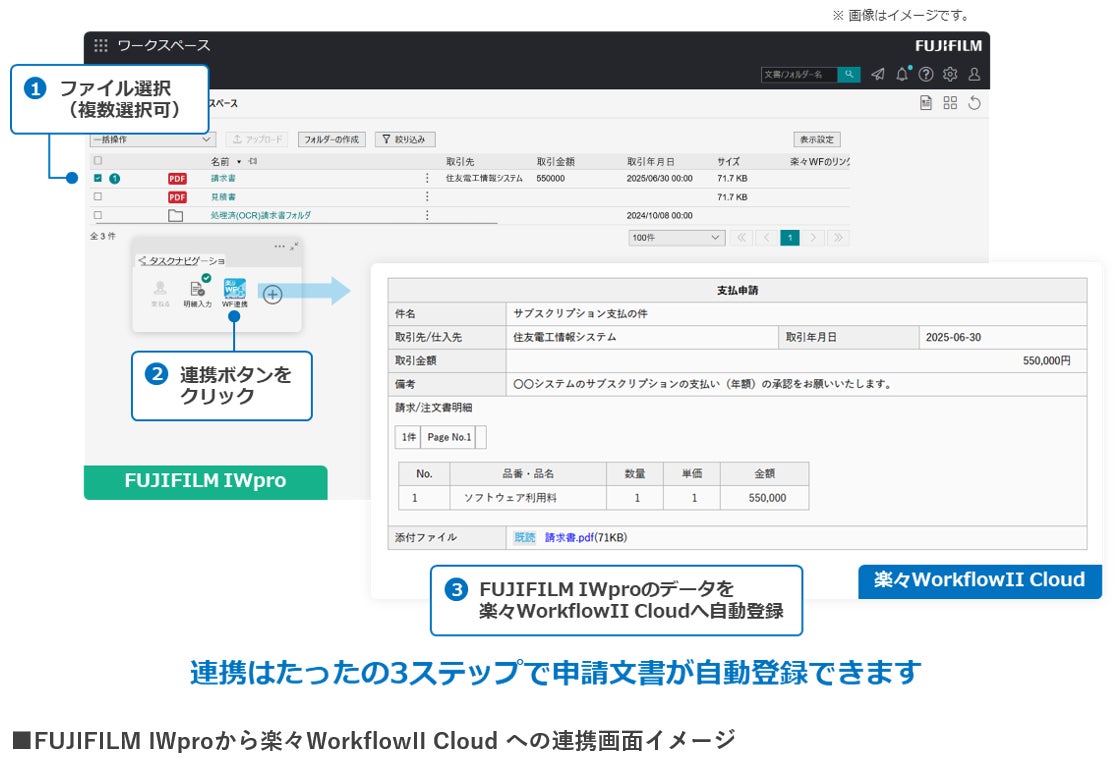Open the task navigation panel ellipsis menu

coord(279,246)
